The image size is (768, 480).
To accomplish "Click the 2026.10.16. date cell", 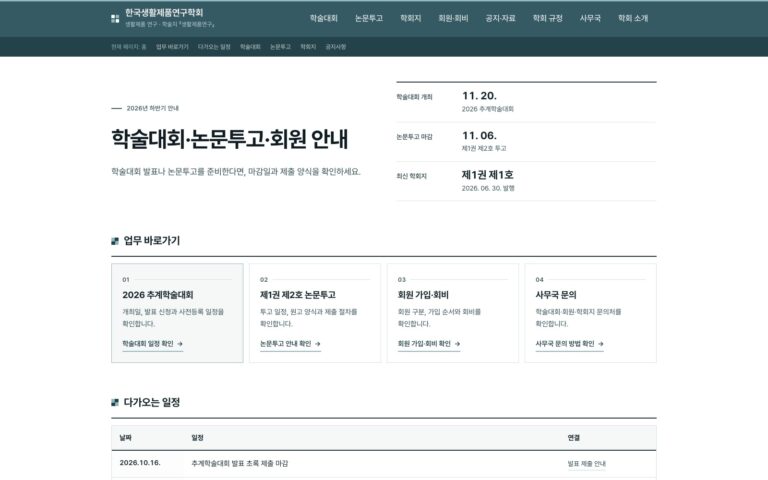I will [140, 463].
